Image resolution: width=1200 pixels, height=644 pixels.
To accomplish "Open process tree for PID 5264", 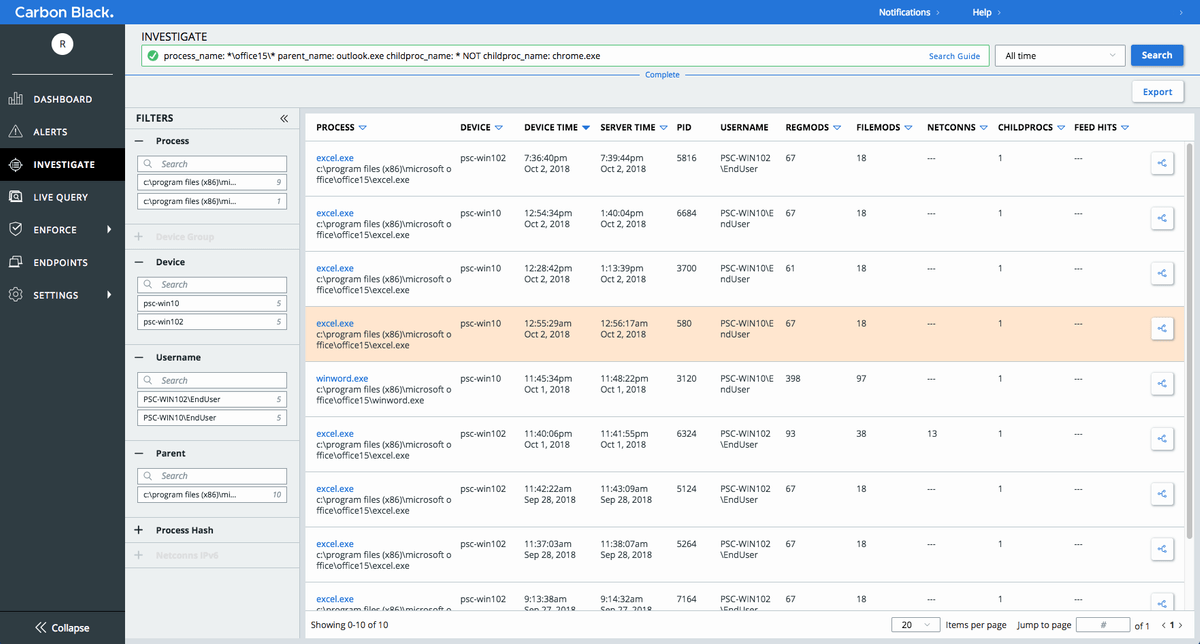I will pyautogui.click(x=1162, y=549).
